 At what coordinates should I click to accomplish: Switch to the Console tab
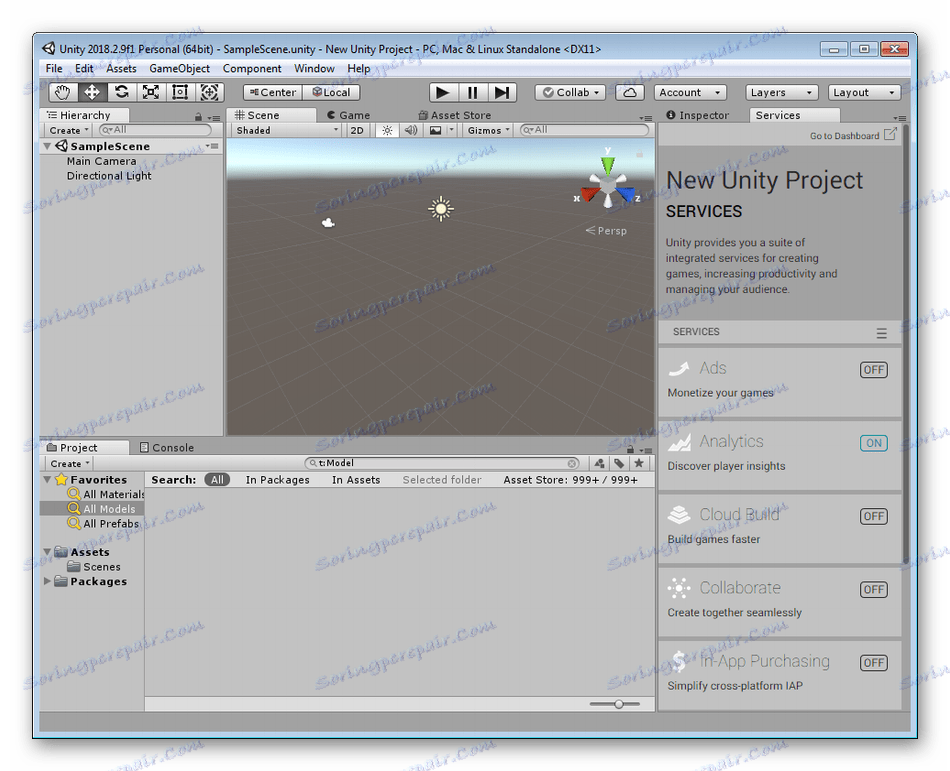click(x=167, y=448)
